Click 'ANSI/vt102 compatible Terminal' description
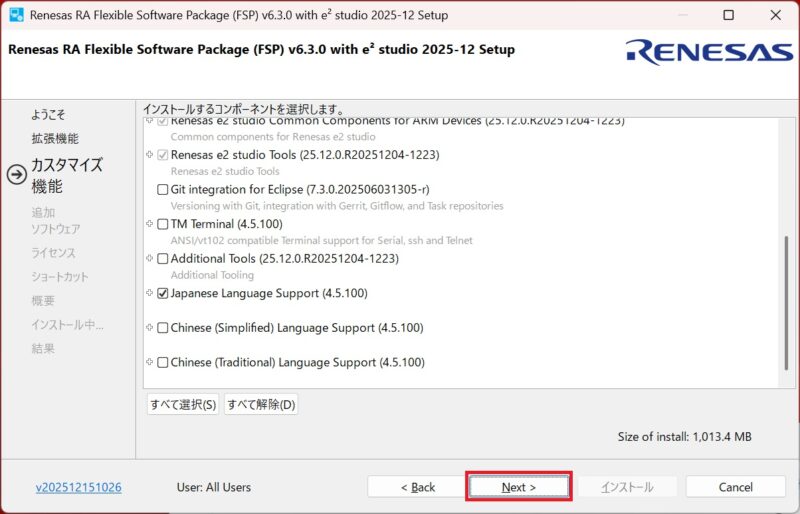The width and height of the screenshot is (800, 514). tap(321, 240)
